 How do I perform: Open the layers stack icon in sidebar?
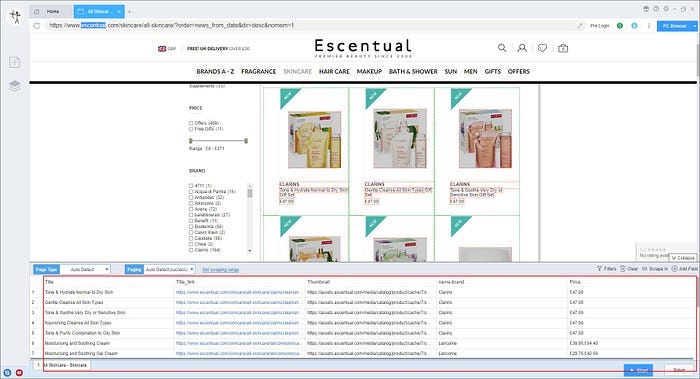coord(15,85)
